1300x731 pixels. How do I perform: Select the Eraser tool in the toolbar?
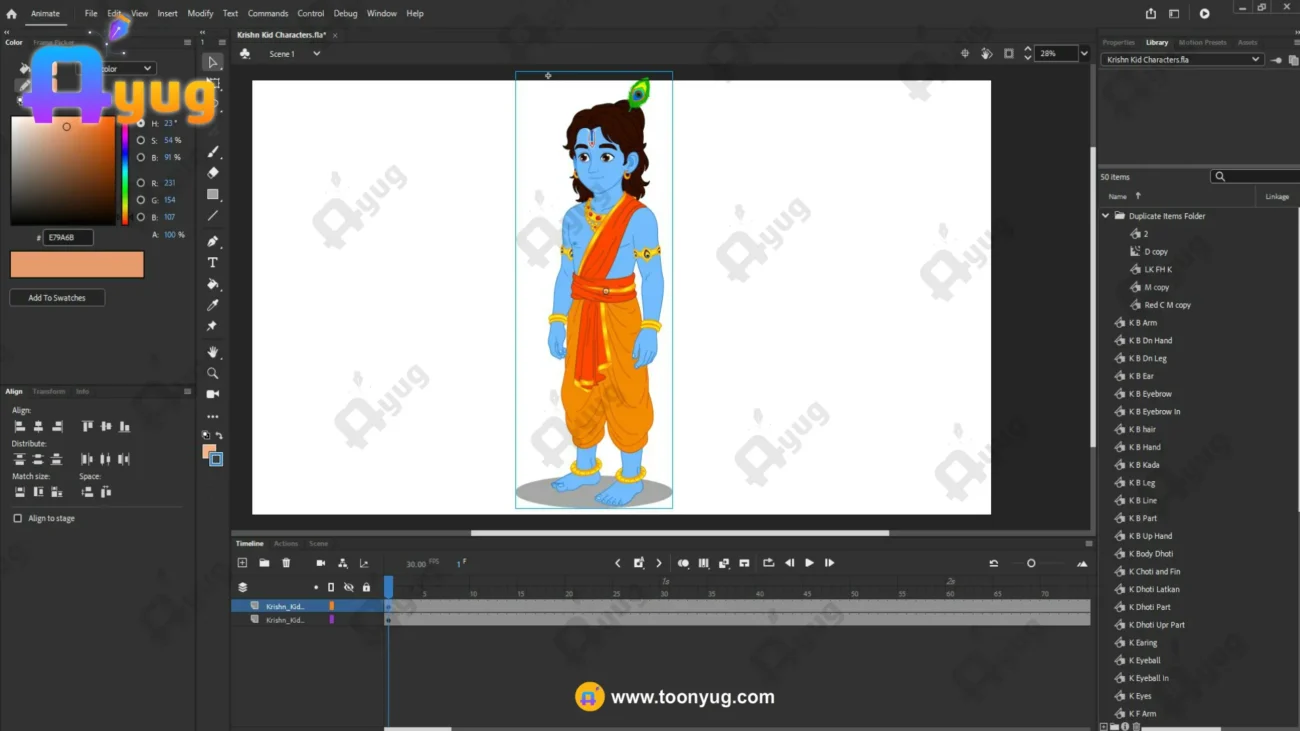pos(213,173)
